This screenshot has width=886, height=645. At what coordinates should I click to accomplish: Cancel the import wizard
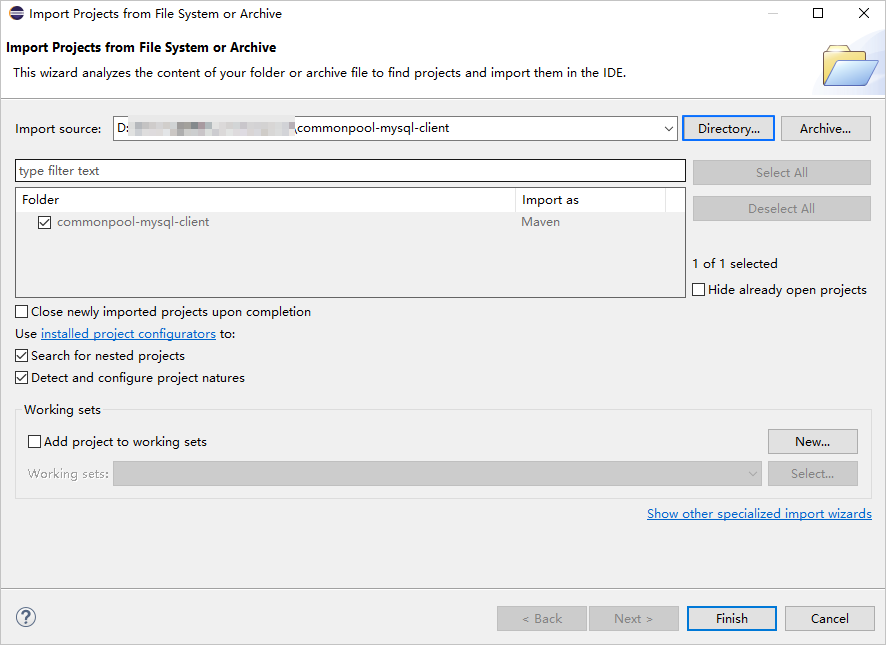[829, 618]
